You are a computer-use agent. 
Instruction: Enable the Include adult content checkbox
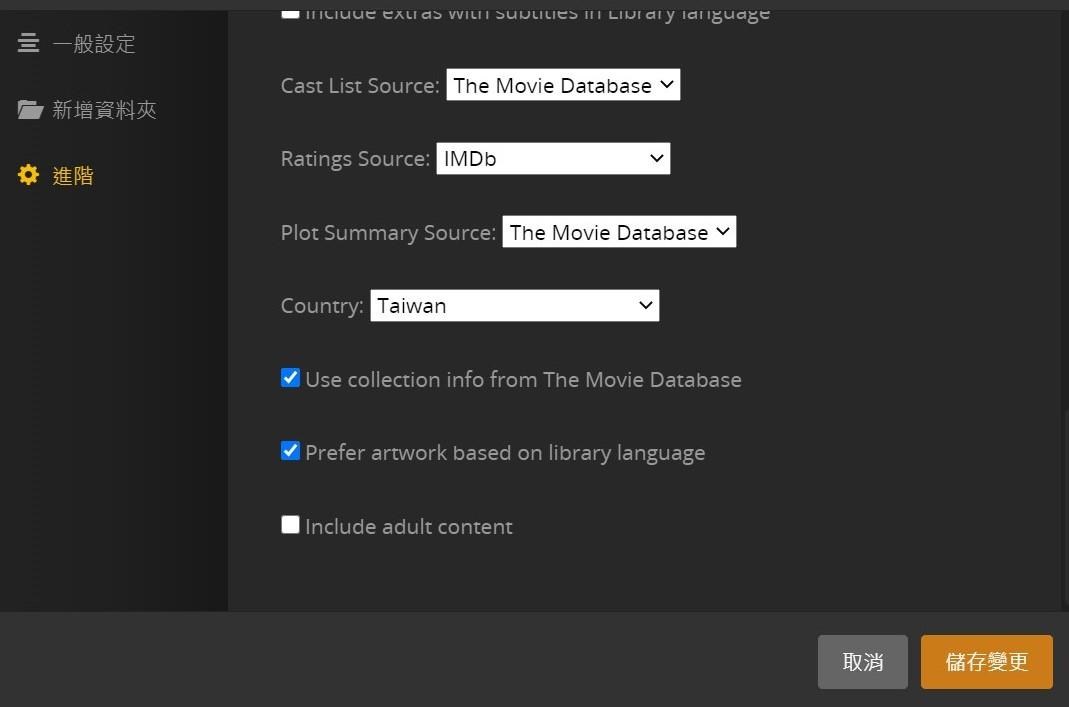click(290, 525)
